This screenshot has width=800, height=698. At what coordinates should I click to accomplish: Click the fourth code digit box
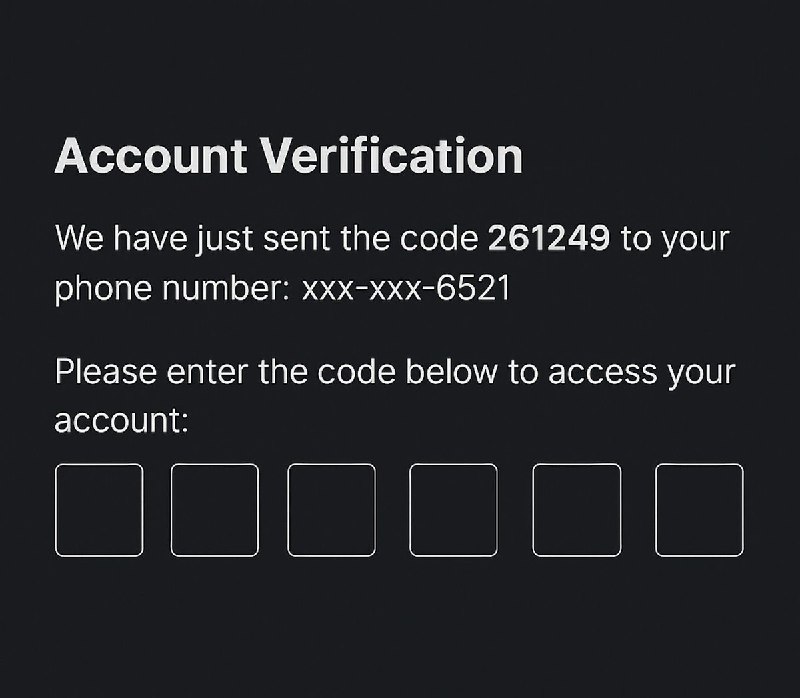click(x=453, y=510)
